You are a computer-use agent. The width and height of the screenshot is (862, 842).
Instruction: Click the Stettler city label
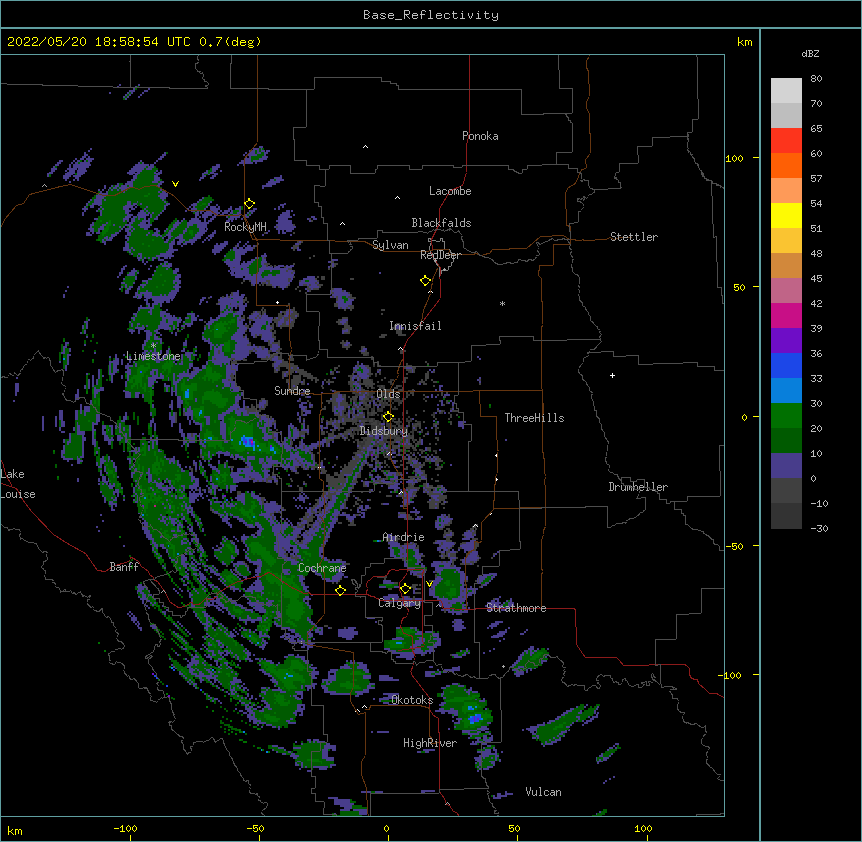coord(634,237)
